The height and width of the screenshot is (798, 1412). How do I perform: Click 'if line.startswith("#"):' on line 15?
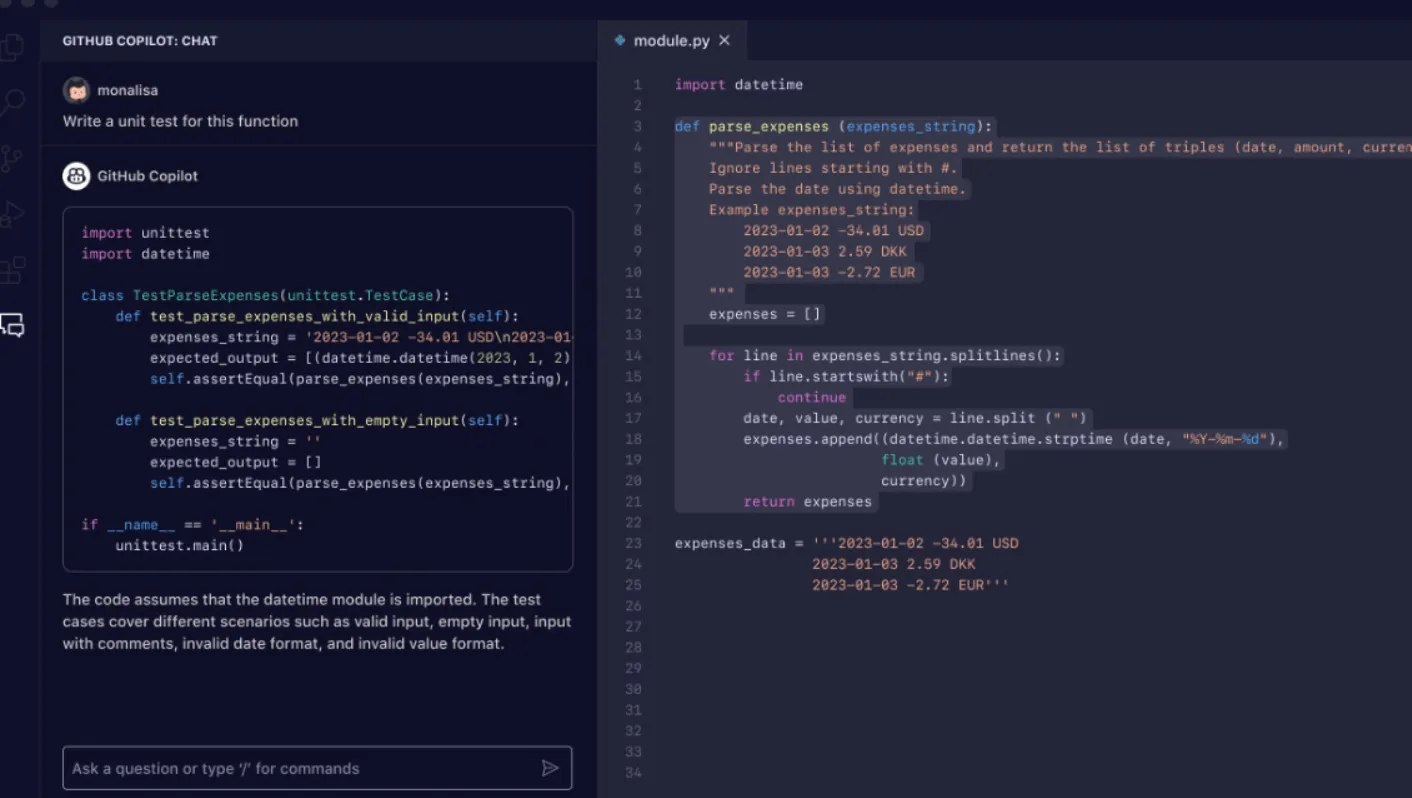pos(846,377)
